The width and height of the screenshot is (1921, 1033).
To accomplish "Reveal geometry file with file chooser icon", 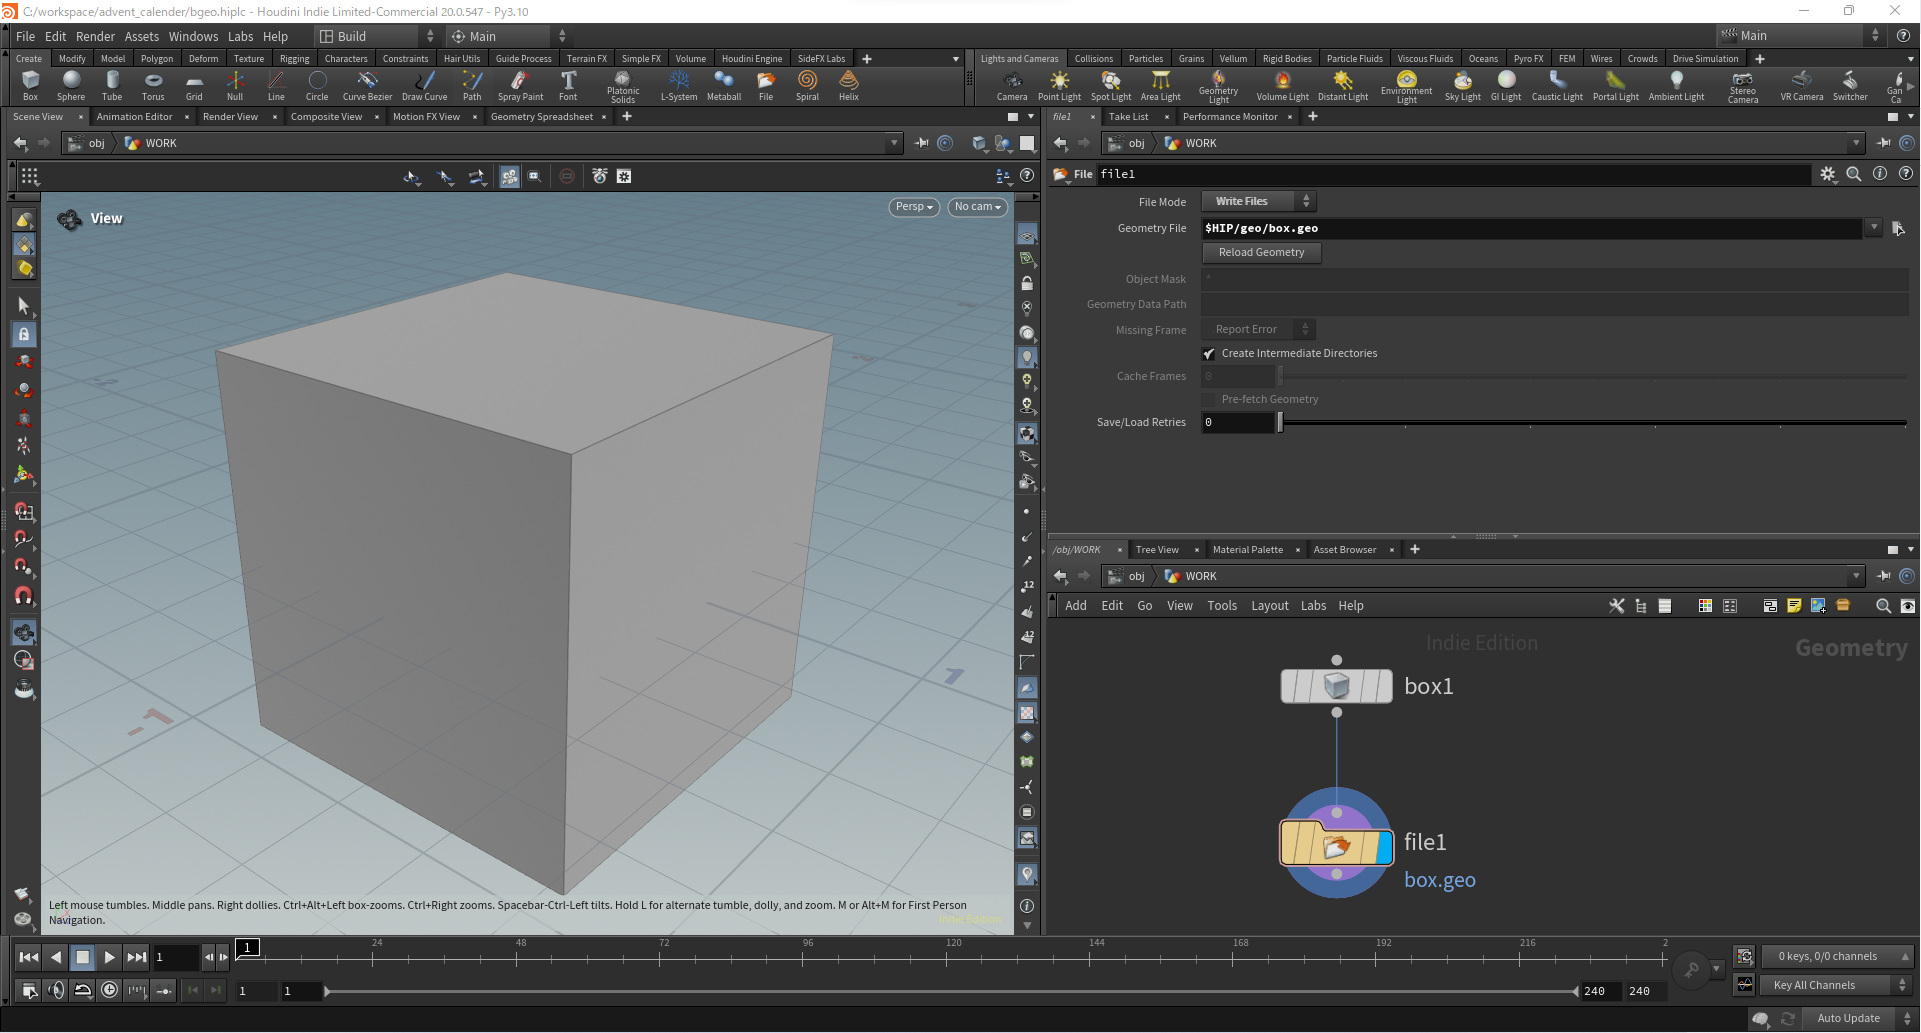I will point(1898,228).
